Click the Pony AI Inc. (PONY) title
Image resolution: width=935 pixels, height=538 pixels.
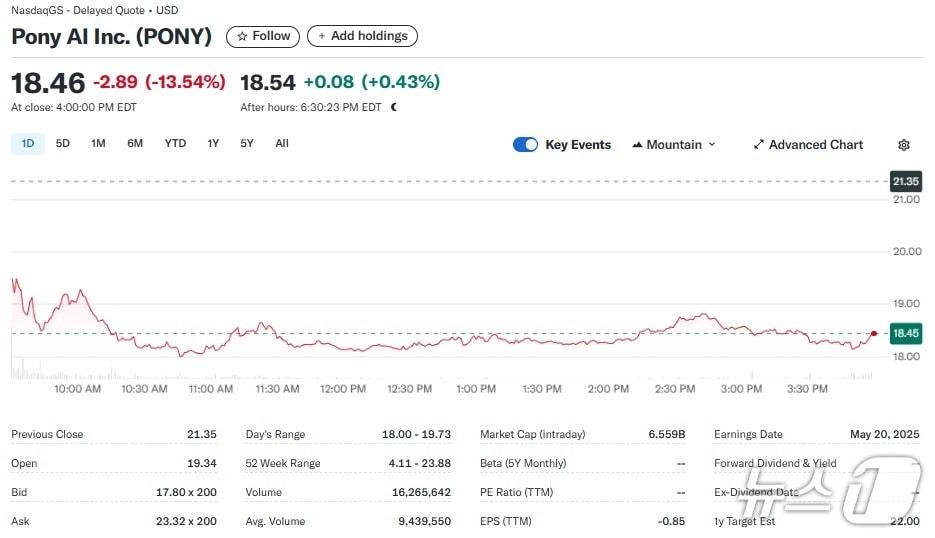click(112, 36)
